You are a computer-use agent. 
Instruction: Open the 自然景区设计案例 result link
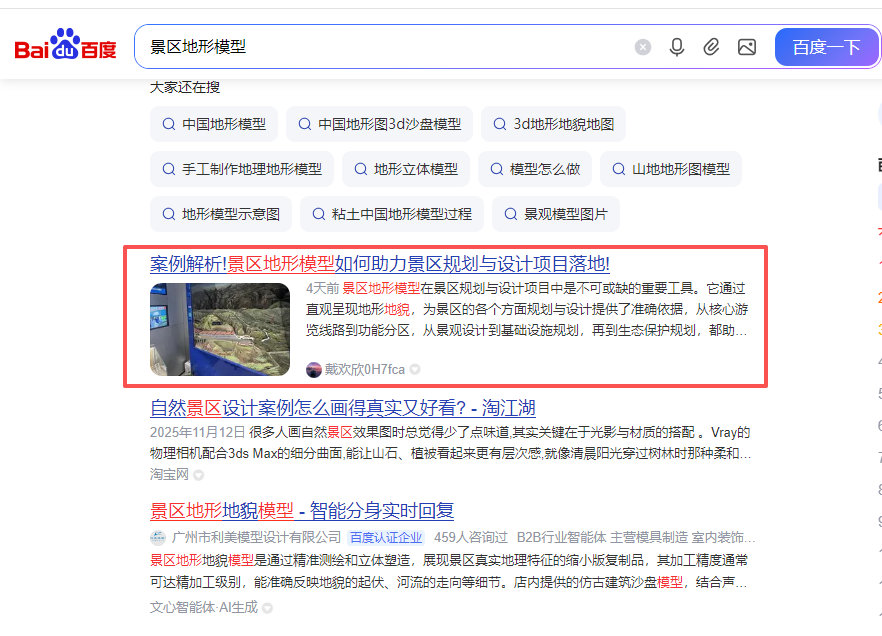tap(342, 408)
